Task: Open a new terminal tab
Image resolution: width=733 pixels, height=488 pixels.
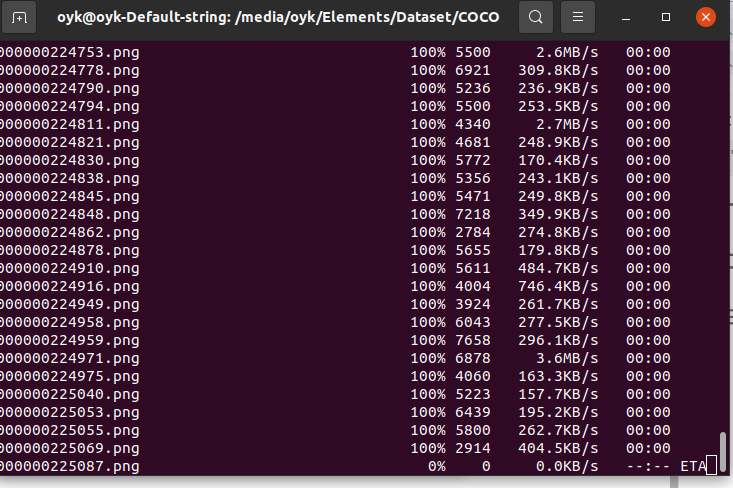Action: [x=19, y=18]
